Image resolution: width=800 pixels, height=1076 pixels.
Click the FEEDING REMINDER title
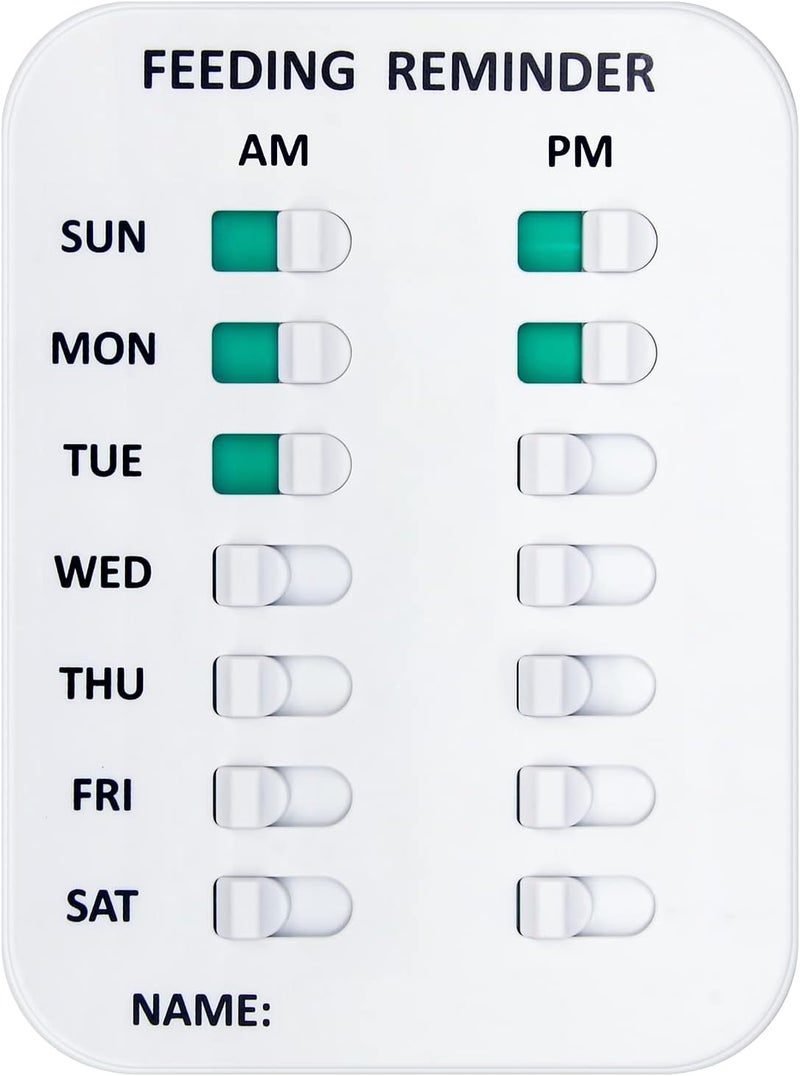click(398, 73)
